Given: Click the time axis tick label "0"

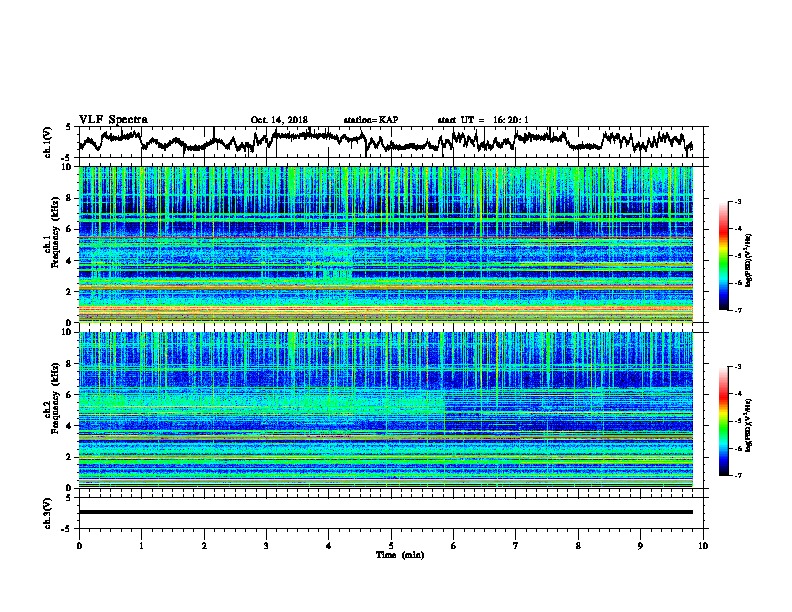Looking at the screenshot, I should coord(79,546).
